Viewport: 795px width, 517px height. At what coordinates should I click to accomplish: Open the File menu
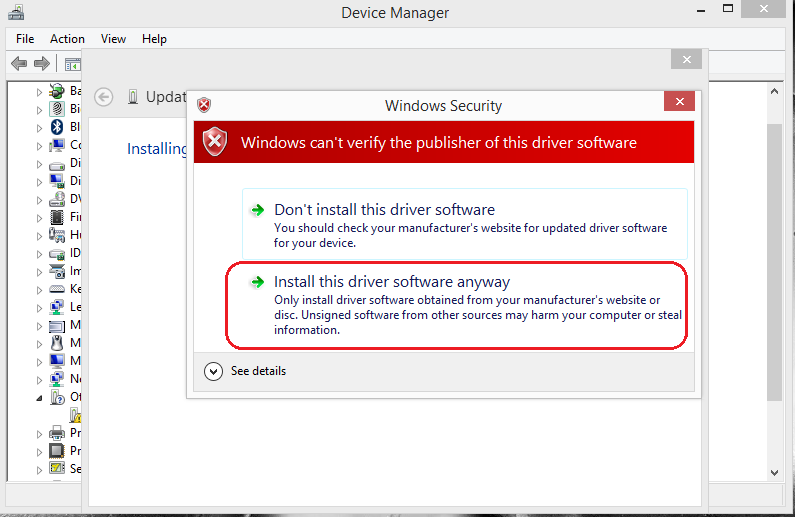pos(25,39)
